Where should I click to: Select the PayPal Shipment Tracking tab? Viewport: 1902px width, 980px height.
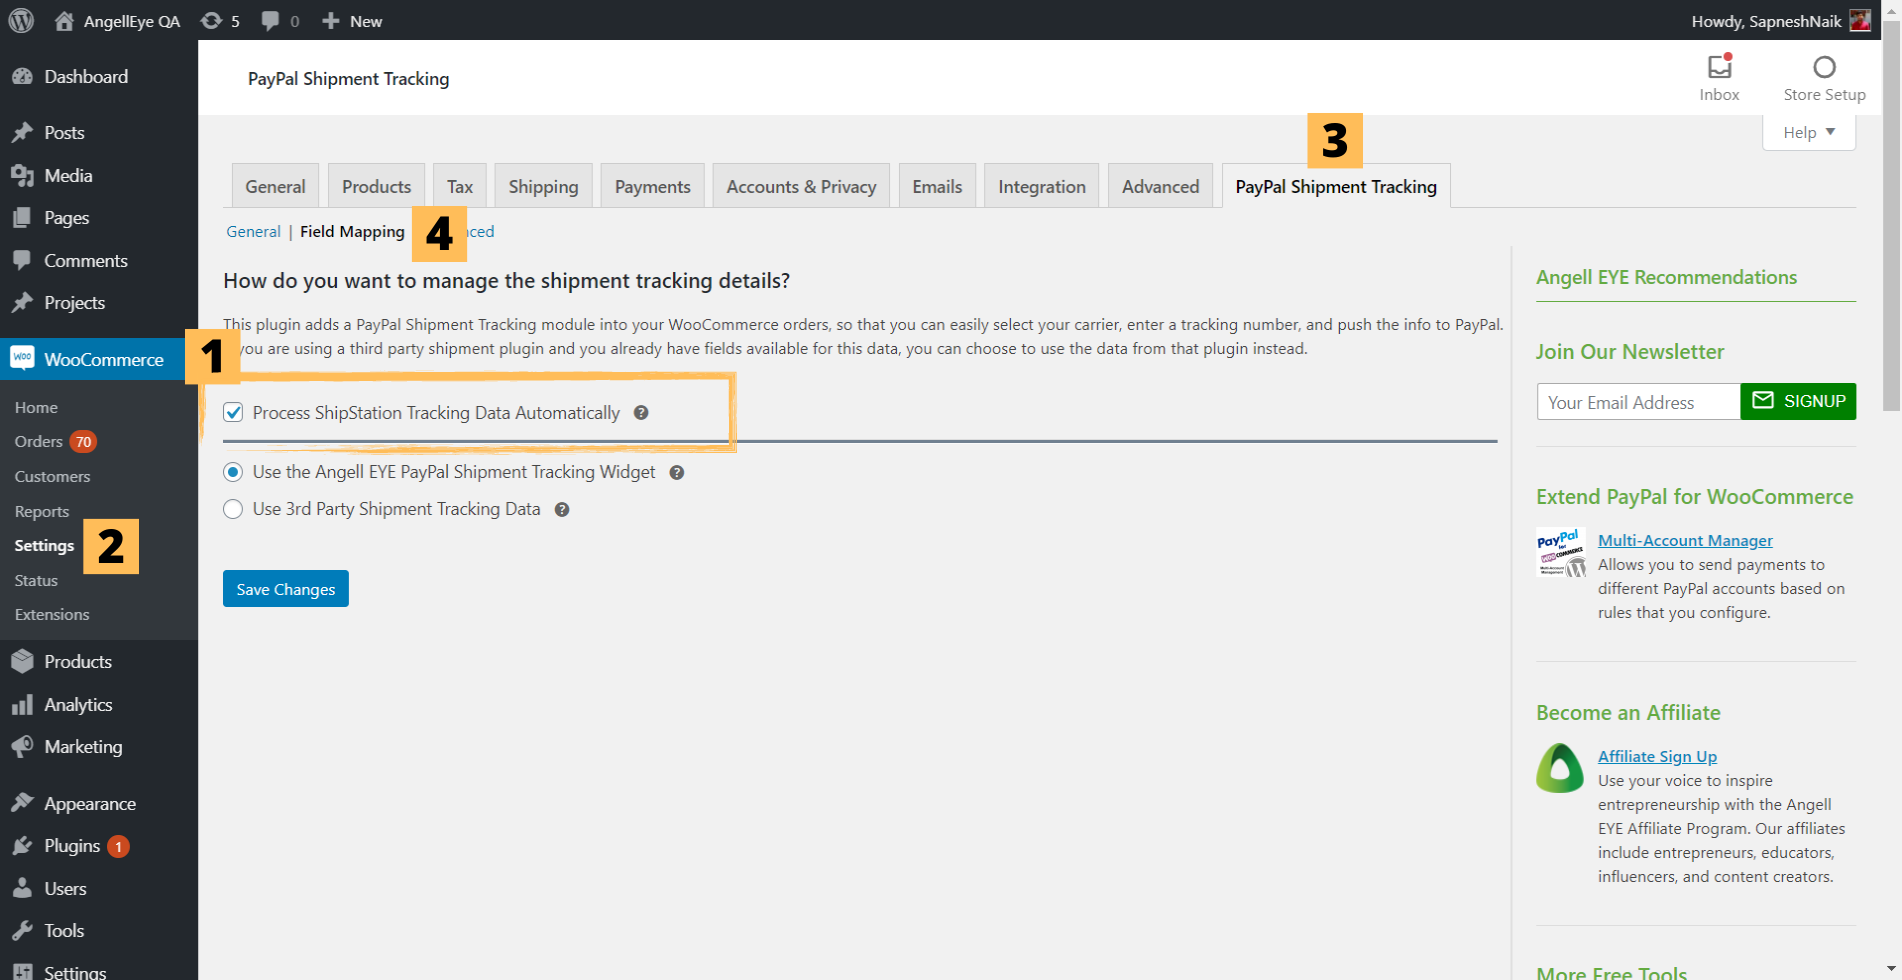pos(1336,186)
